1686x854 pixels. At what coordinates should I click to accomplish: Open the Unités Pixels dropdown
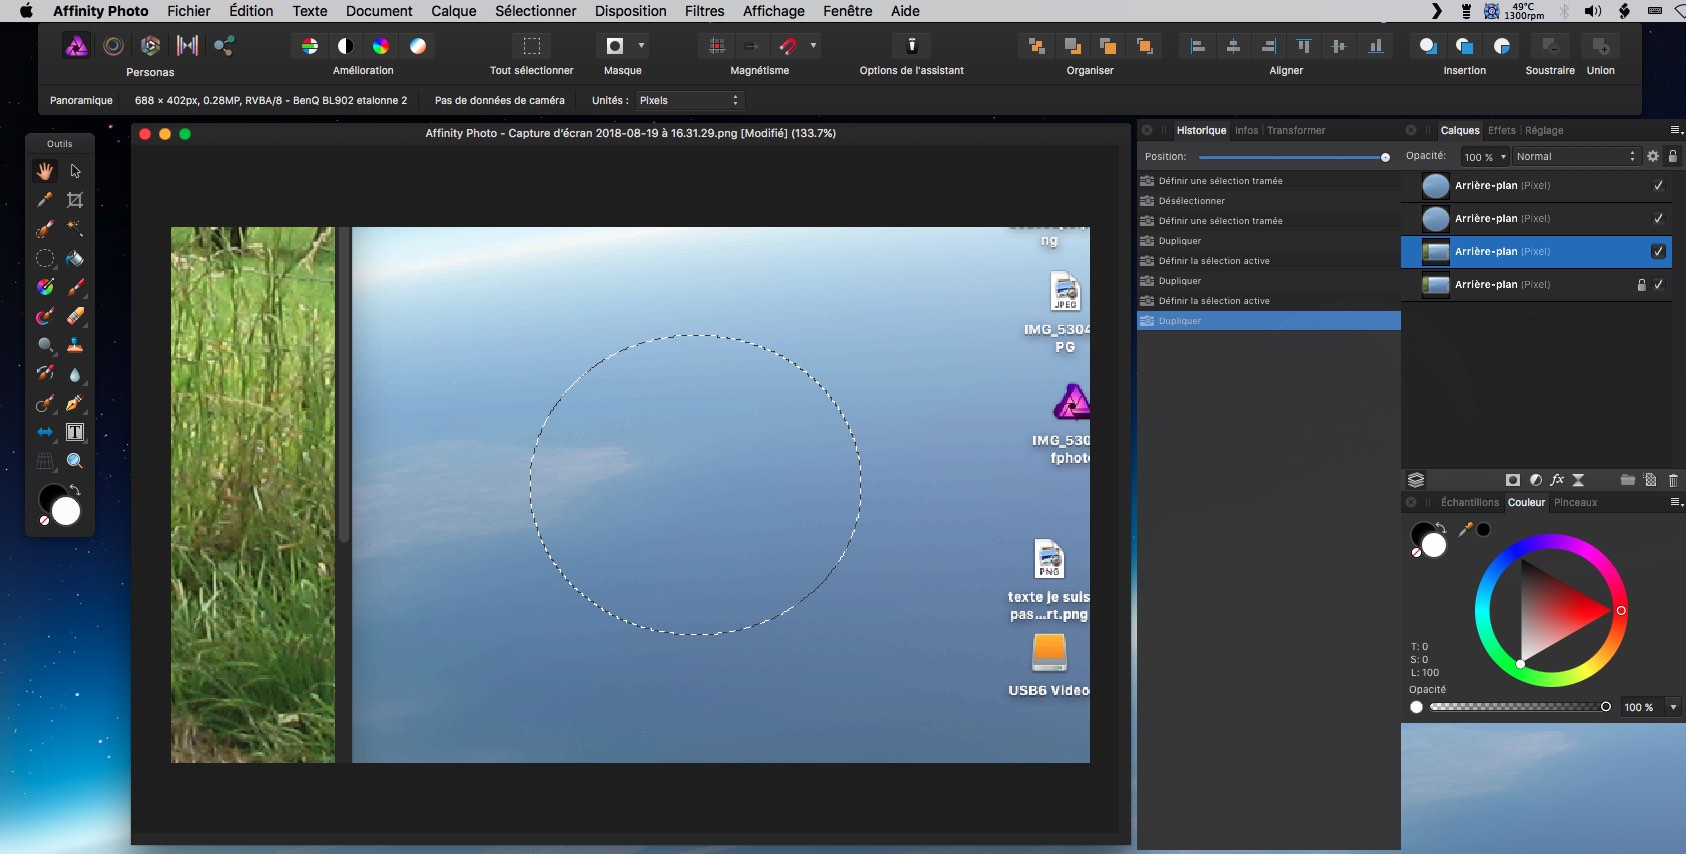click(x=690, y=100)
